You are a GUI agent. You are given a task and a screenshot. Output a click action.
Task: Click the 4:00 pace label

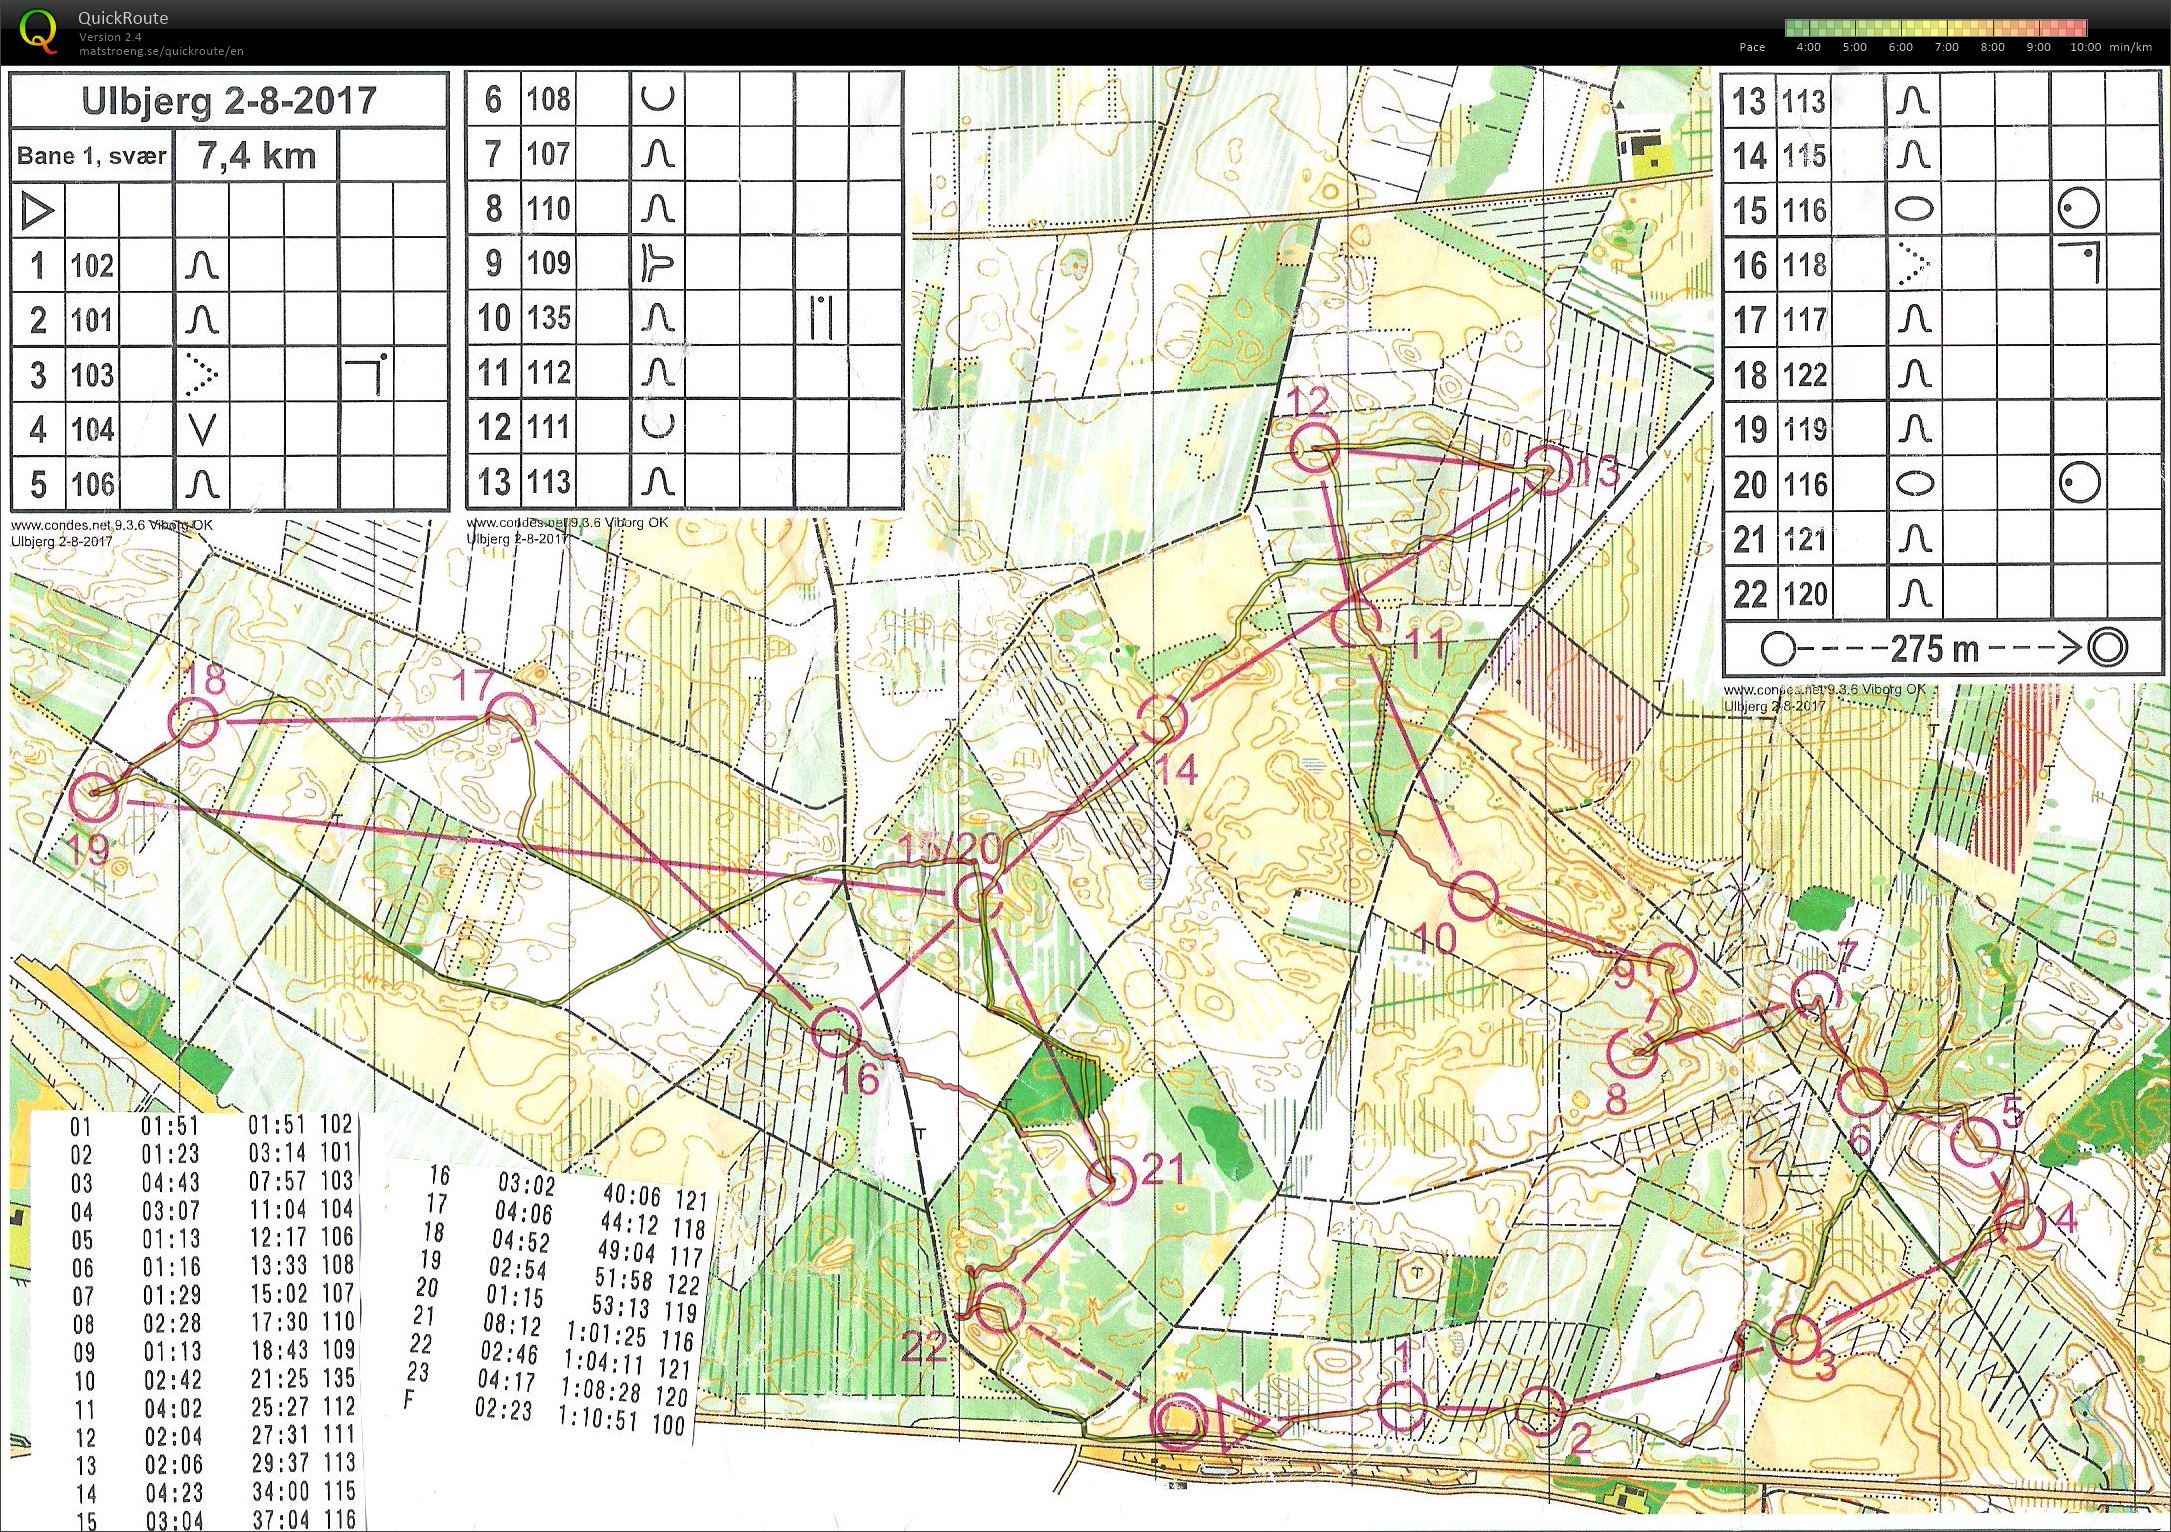(1808, 47)
